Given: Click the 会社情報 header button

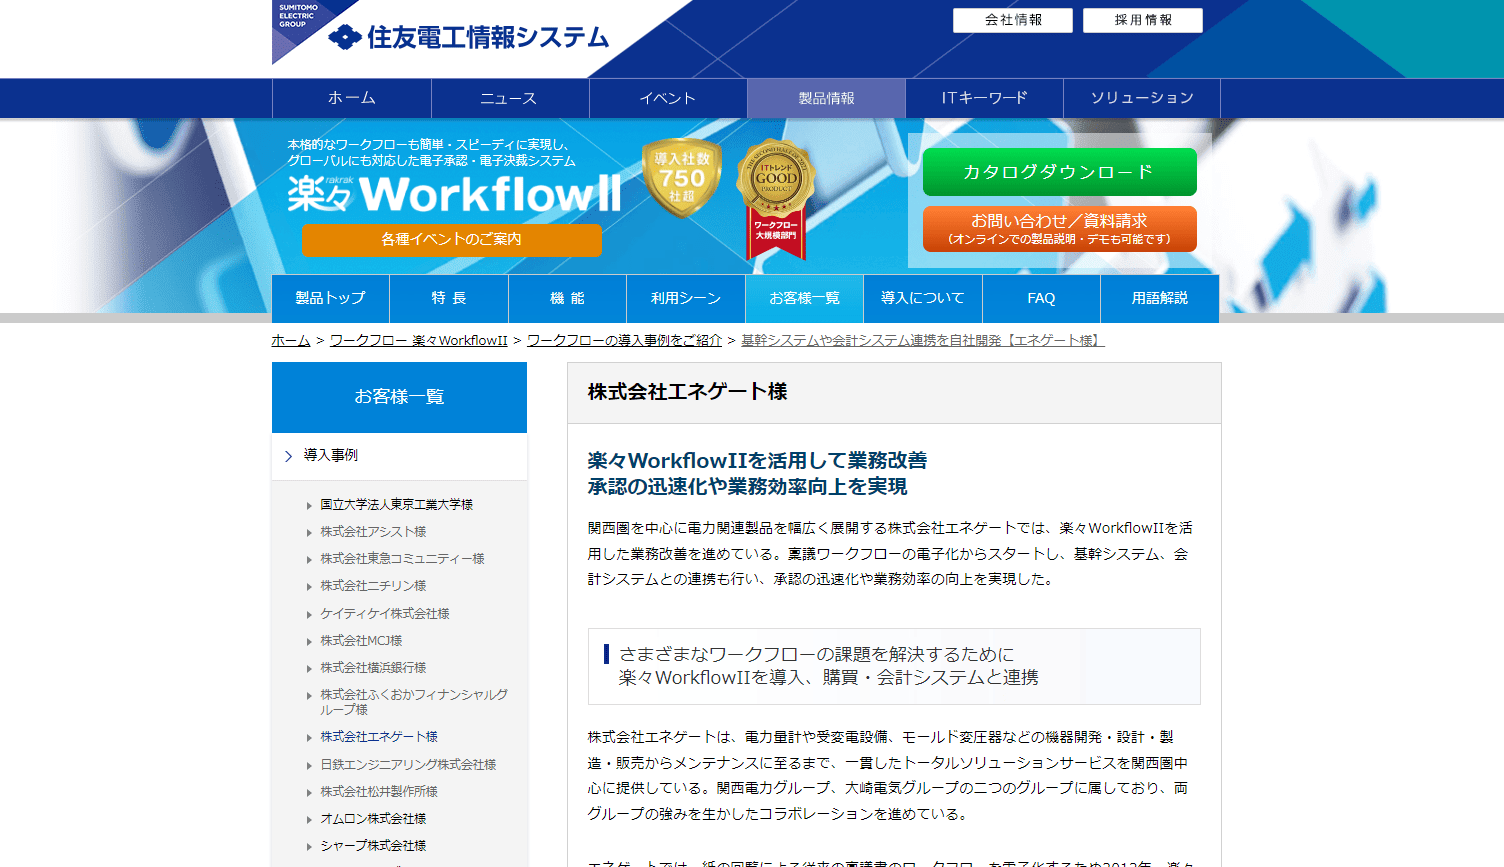Looking at the screenshot, I should [1013, 20].
